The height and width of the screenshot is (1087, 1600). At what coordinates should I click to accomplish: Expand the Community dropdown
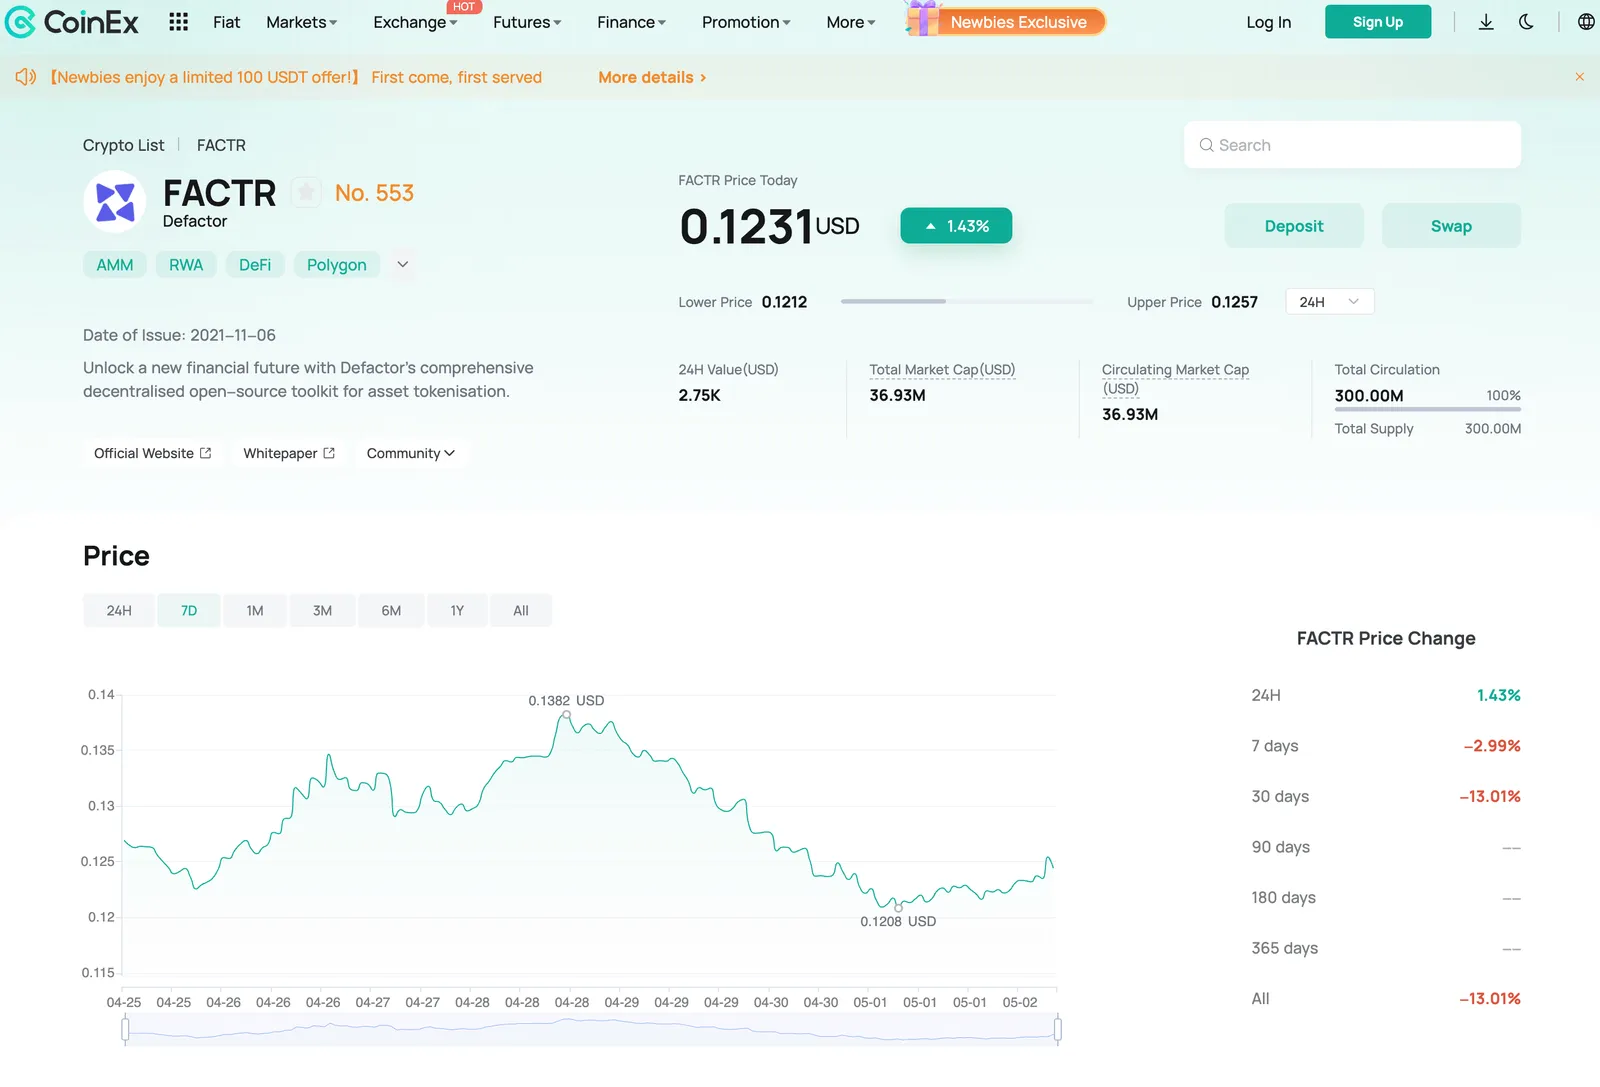pos(411,453)
